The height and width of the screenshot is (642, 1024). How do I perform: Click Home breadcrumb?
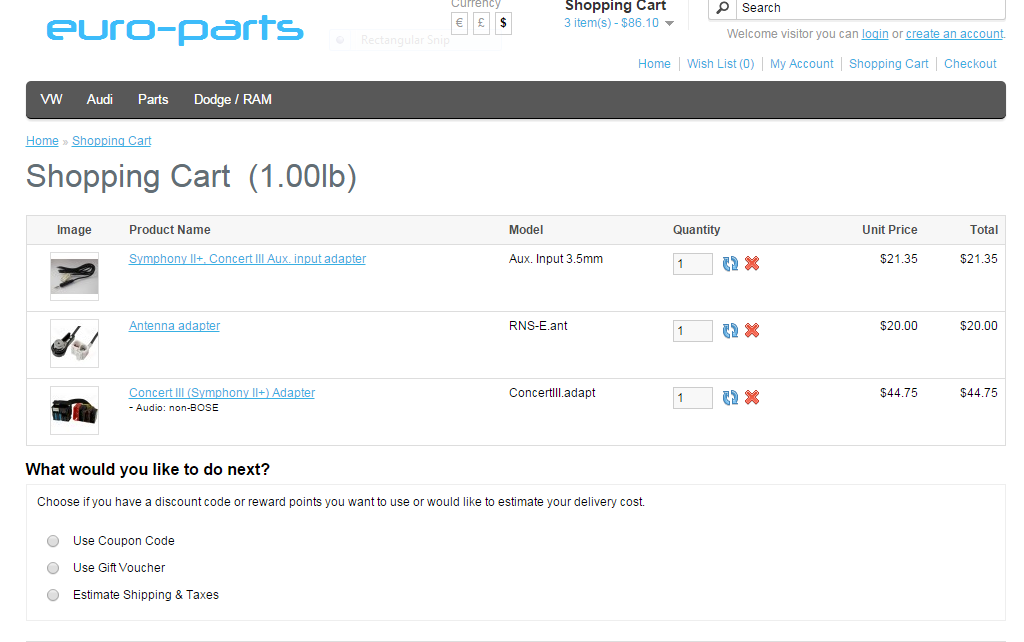(x=42, y=140)
